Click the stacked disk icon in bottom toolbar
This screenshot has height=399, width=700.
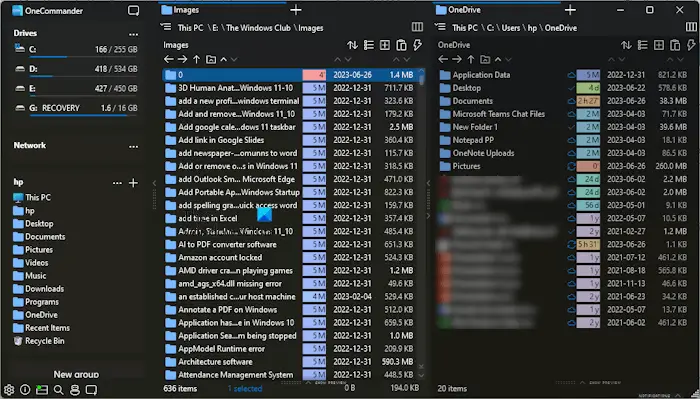[x=75, y=390]
